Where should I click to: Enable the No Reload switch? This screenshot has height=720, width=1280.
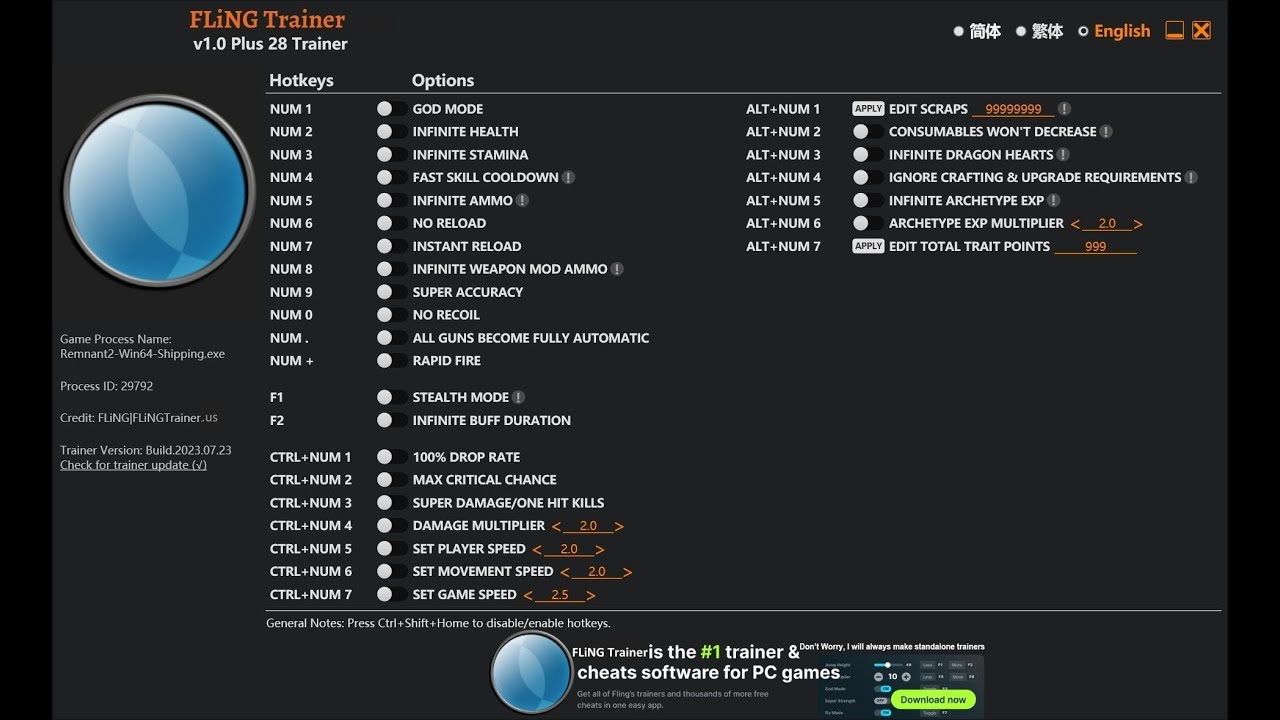tap(392, 223)
